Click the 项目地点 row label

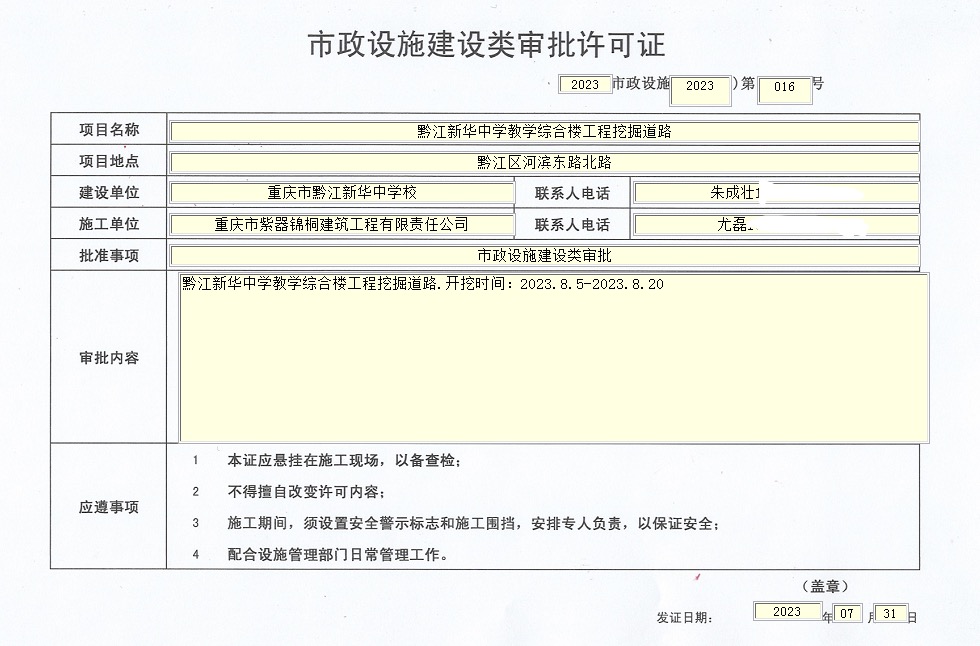pyautogui.click(x=109, y=161)
